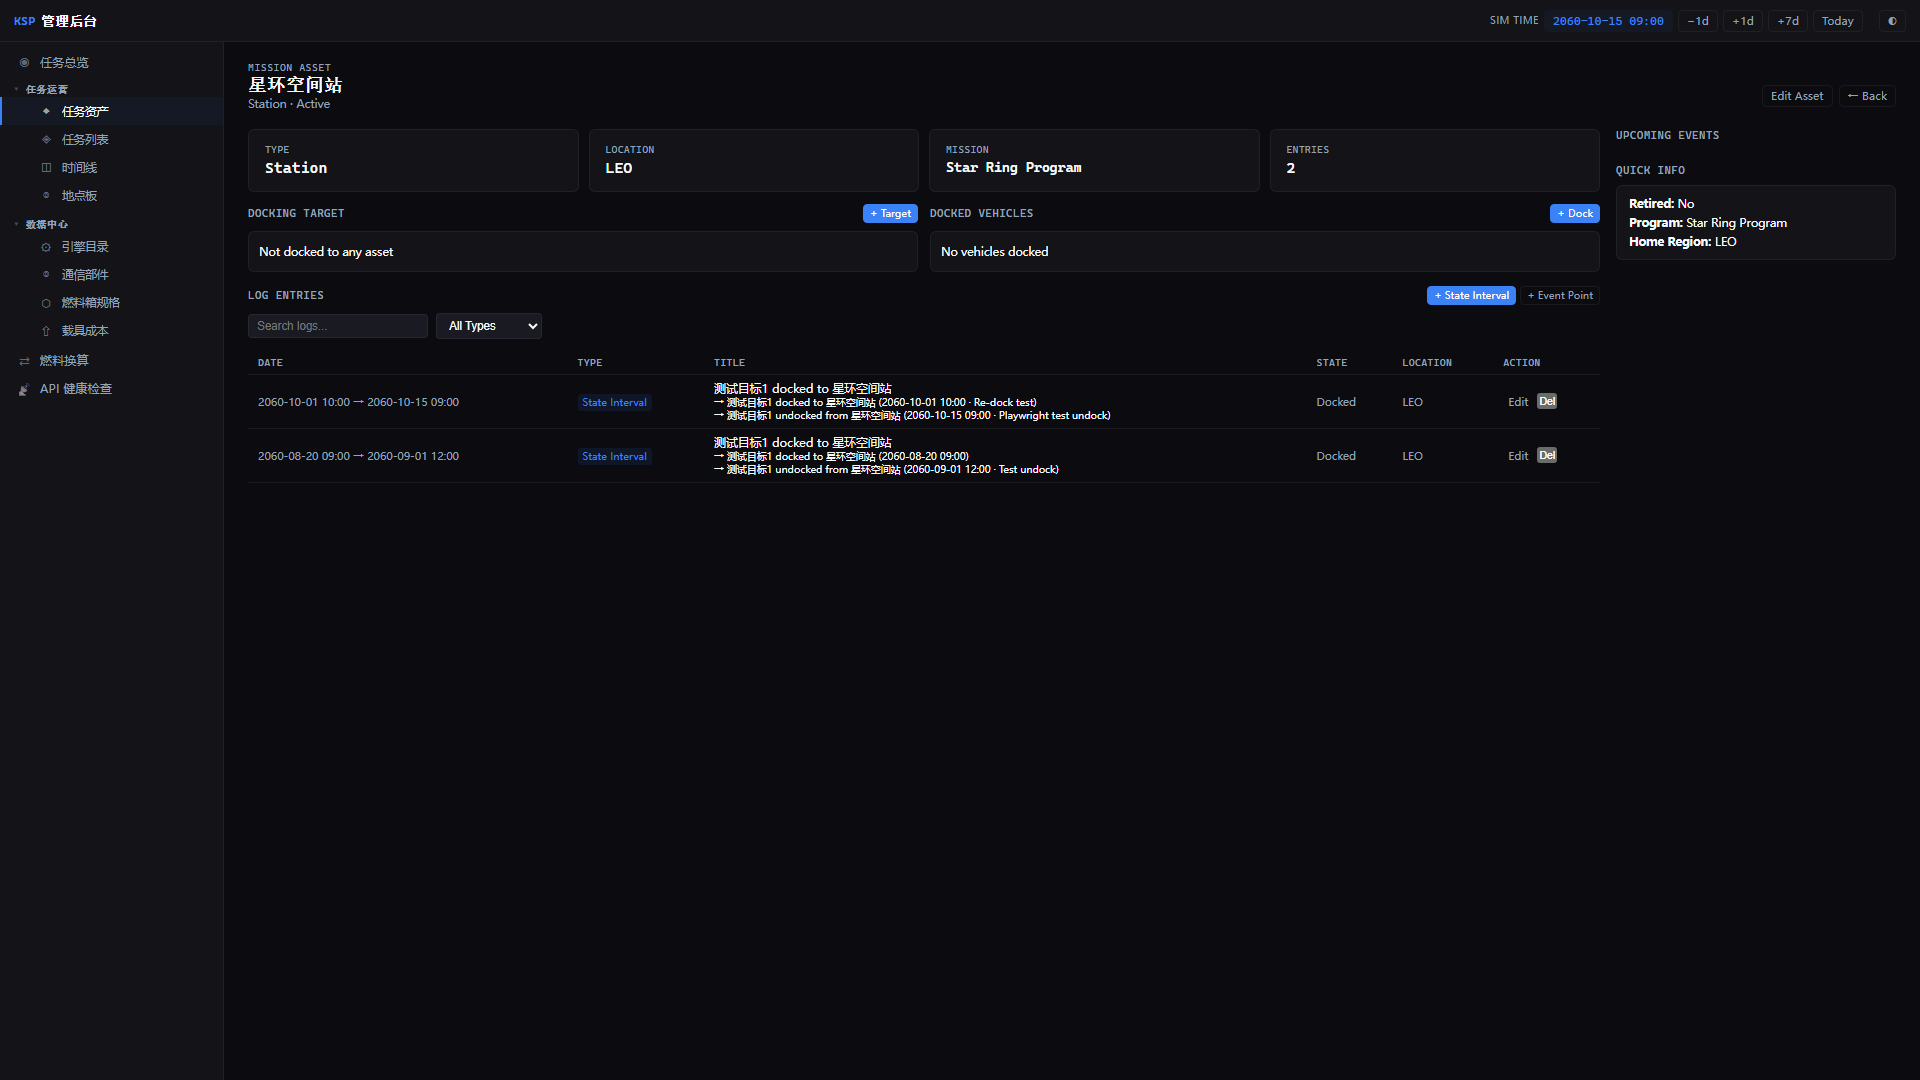Delete the 2060-10-01 log entry

pos(1547,402)
